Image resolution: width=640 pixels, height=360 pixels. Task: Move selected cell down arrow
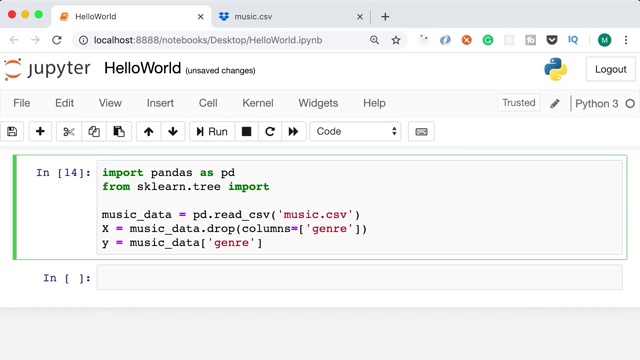(x=173, y=131)
